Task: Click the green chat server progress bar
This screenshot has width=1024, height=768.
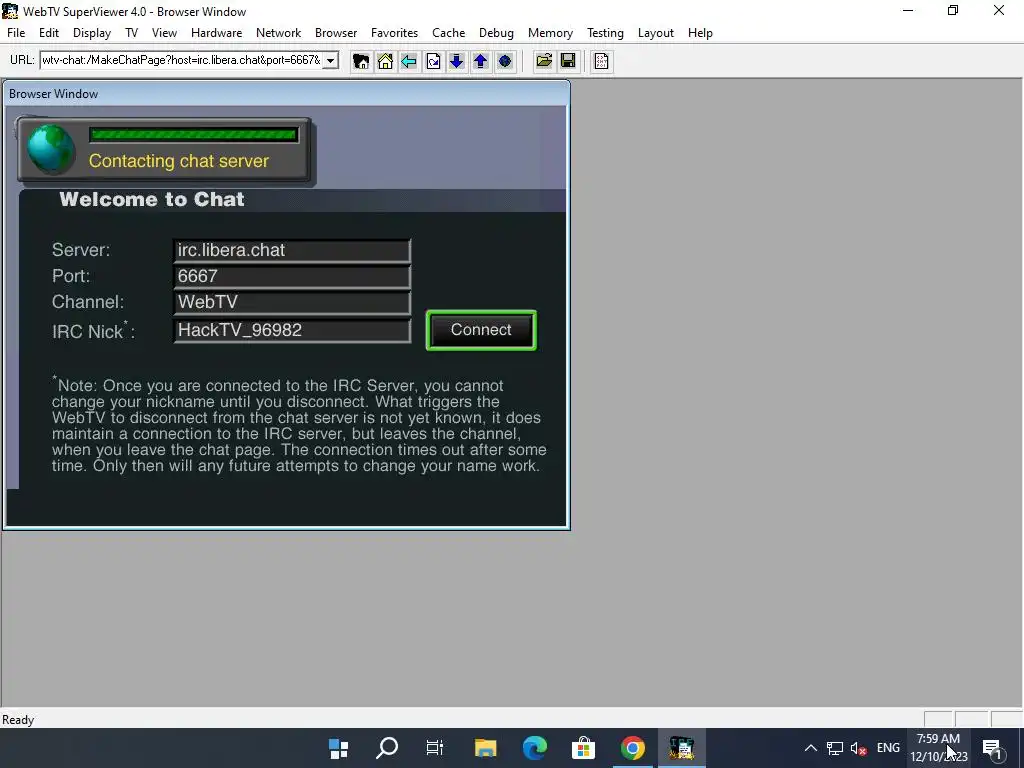Action: coord(194,135)
